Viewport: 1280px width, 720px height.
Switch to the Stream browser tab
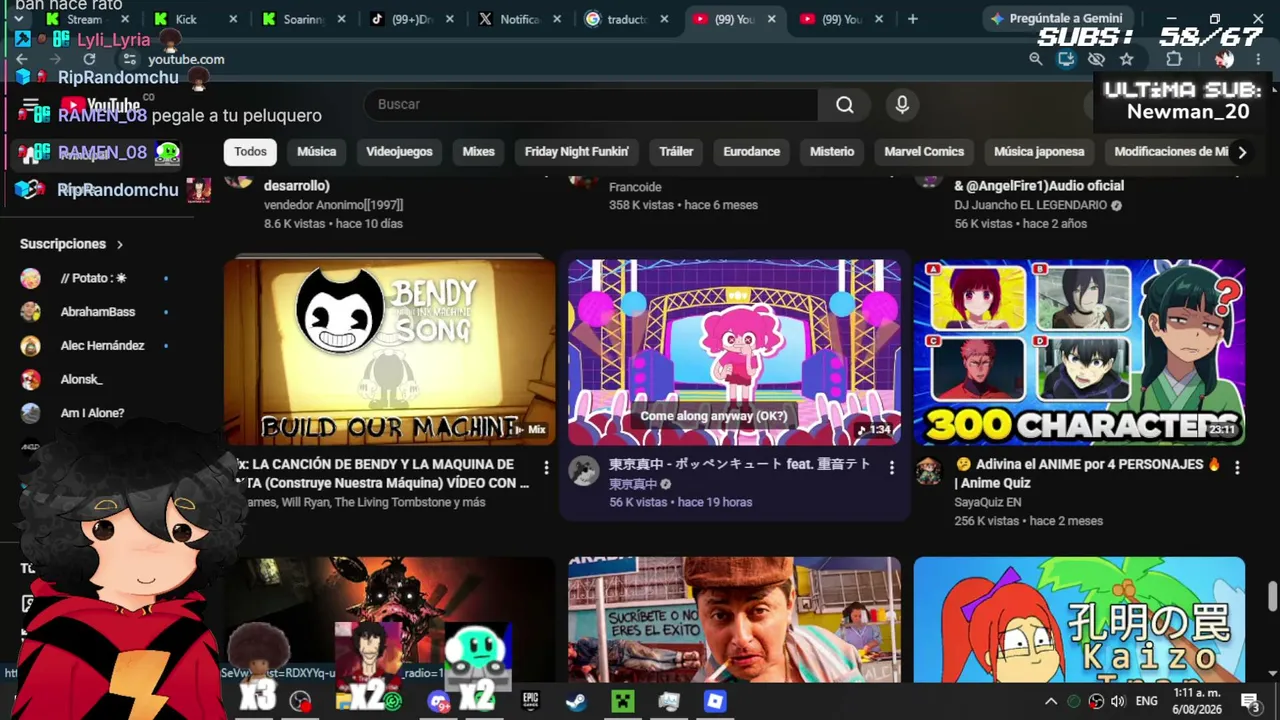point(85,19)
